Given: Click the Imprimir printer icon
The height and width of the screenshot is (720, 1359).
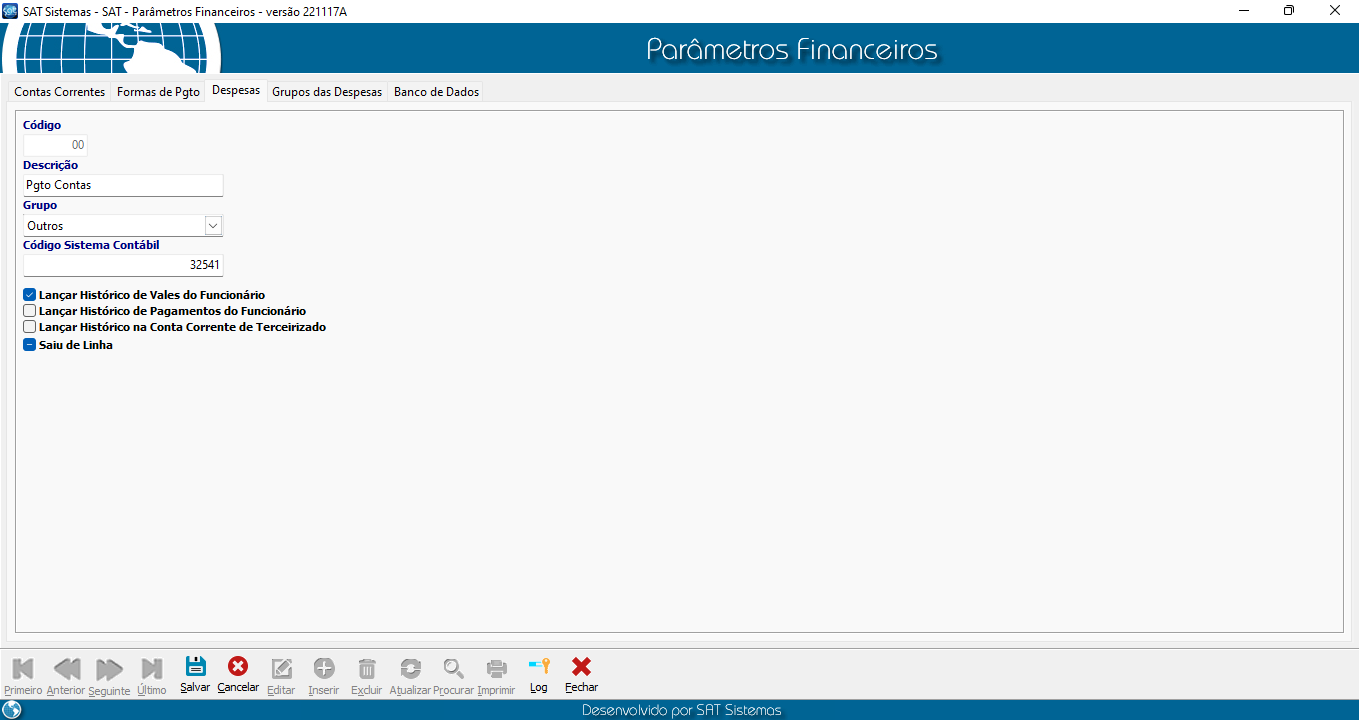Looking at the screenshot, I should [496, 669].
